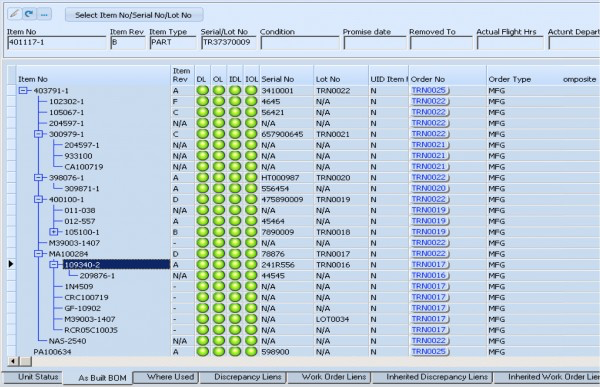Click OL green indicator for MA100284 row

tap(219, 254)
